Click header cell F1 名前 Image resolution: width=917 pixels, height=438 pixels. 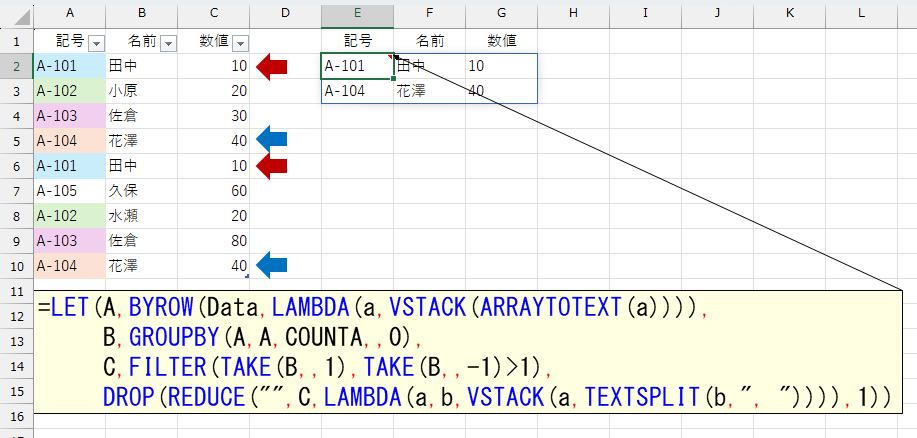pyautogui.click(x=429, y=41)
